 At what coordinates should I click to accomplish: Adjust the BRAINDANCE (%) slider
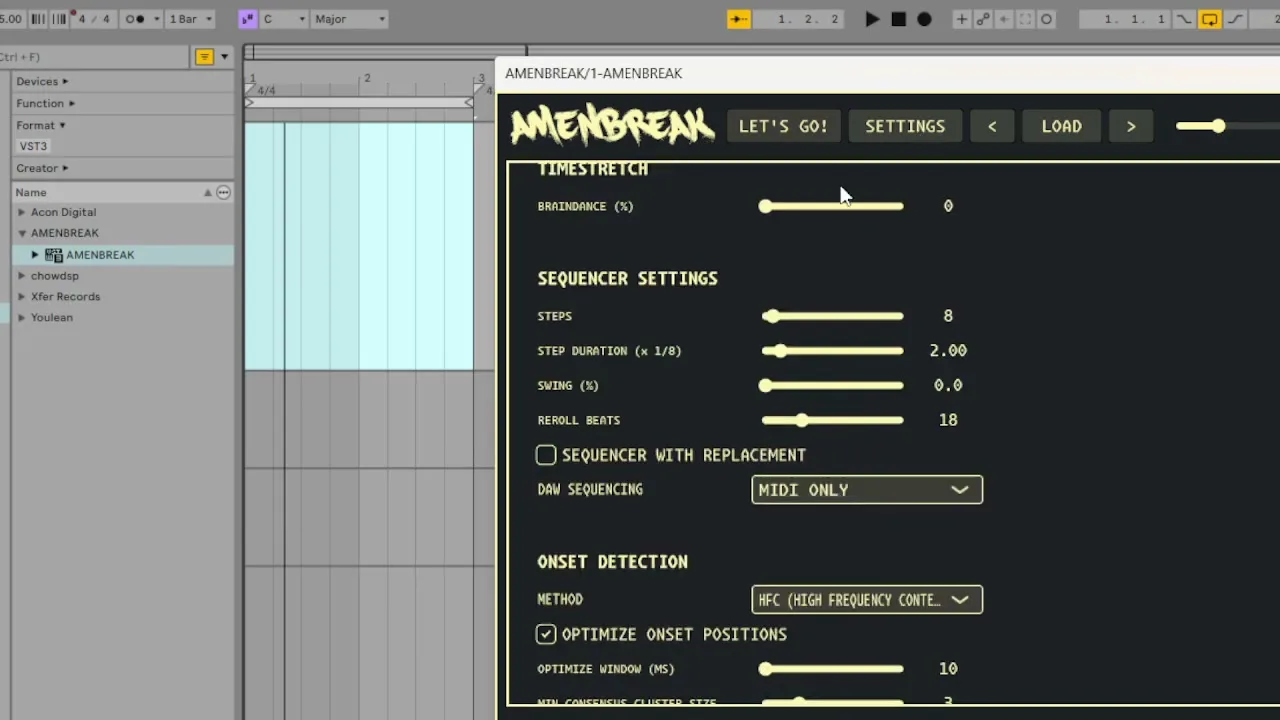point(832,206)
